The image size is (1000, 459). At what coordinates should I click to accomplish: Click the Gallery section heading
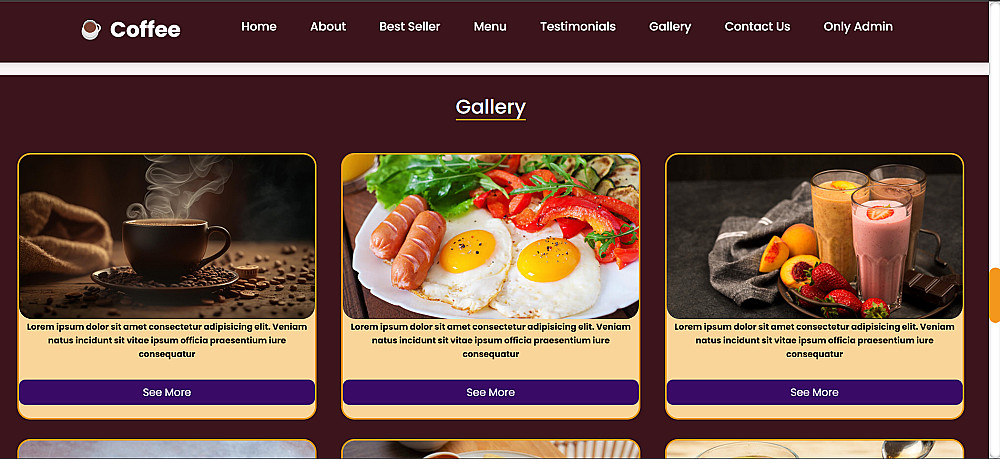[x=490, y=107]
